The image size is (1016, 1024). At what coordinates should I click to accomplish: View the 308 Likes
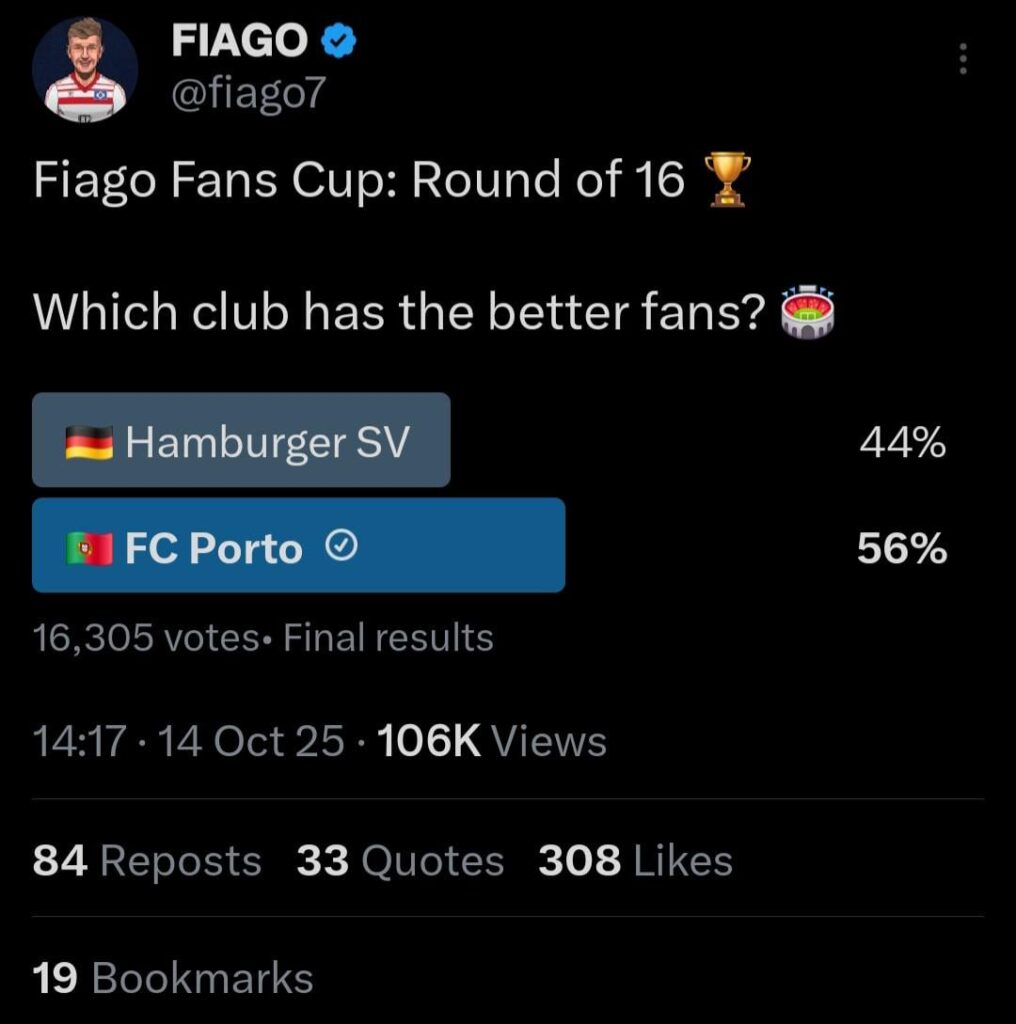(x=635, y=859)
